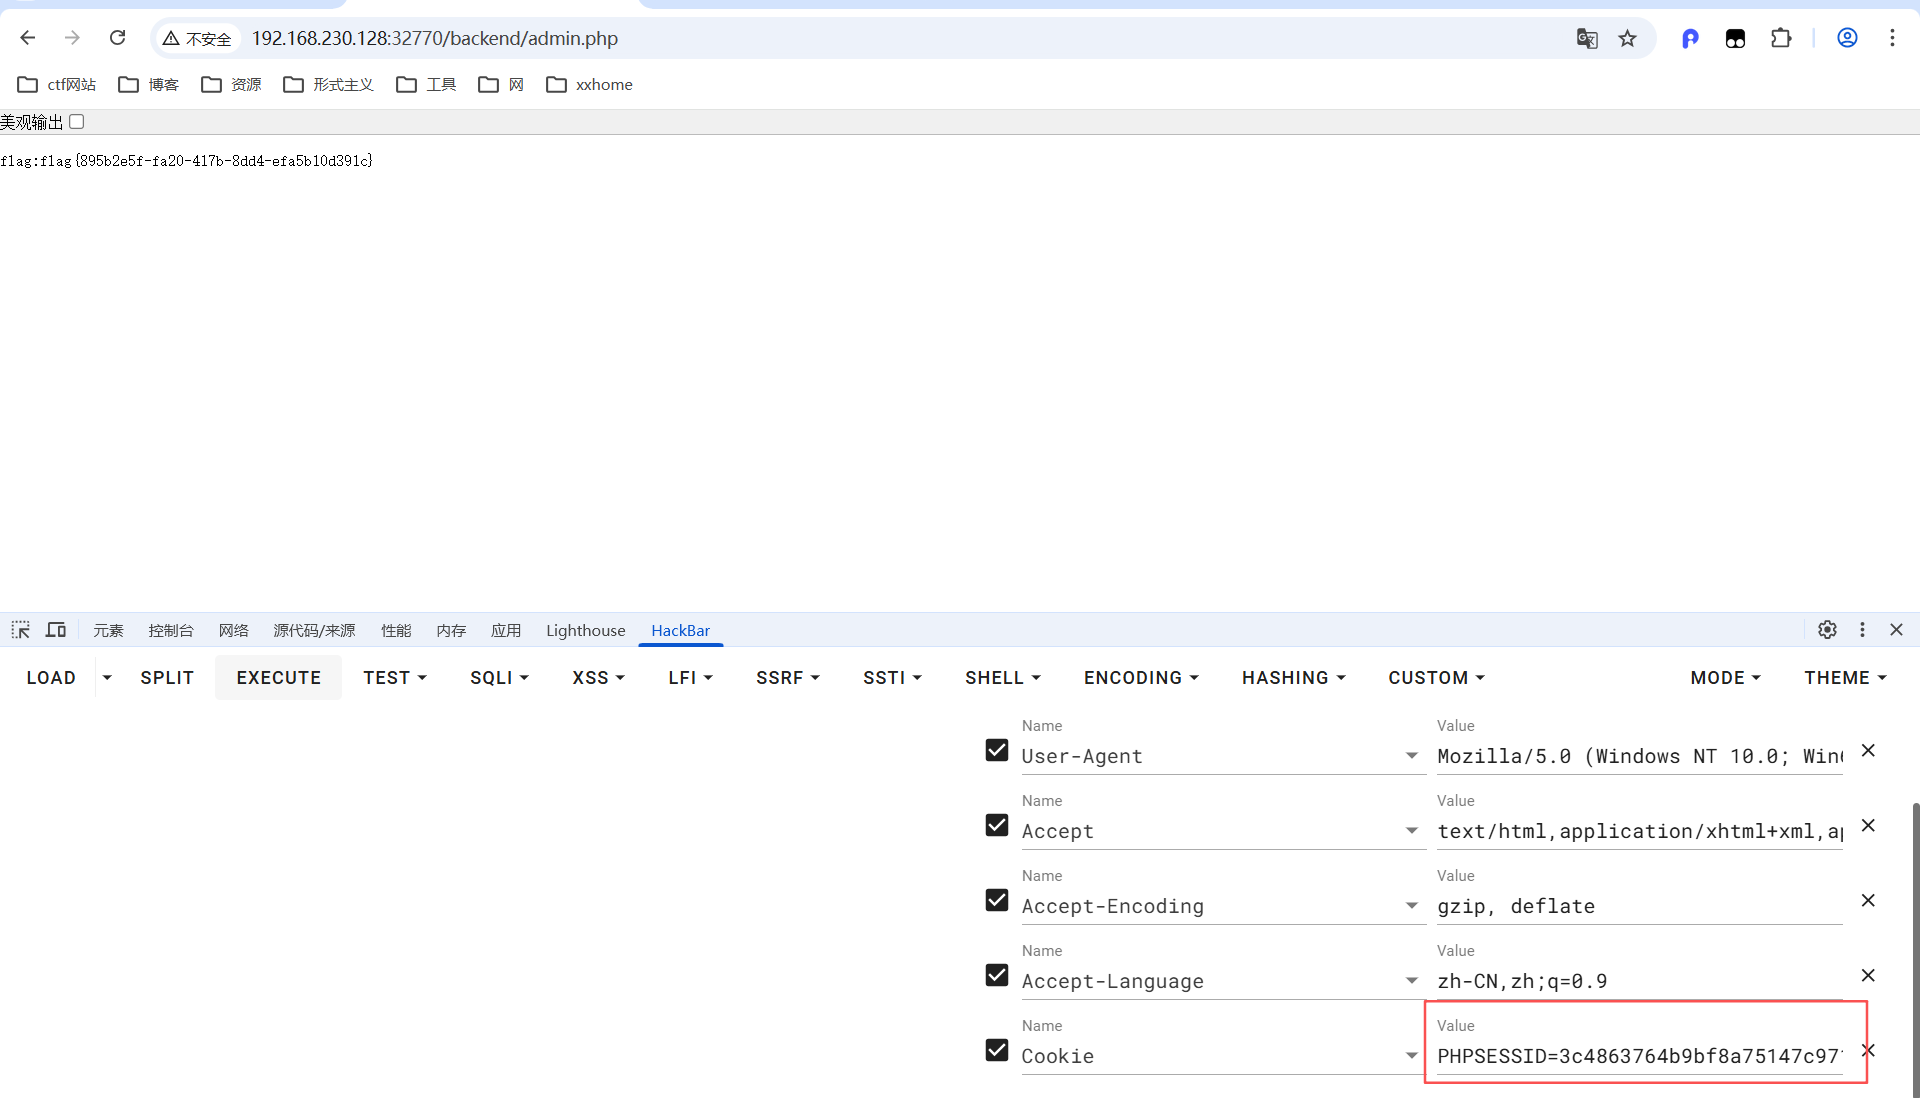1920x1098 pixels.
Task: Delete the Accept-Encoding header row
Action: click(1868, 900)
